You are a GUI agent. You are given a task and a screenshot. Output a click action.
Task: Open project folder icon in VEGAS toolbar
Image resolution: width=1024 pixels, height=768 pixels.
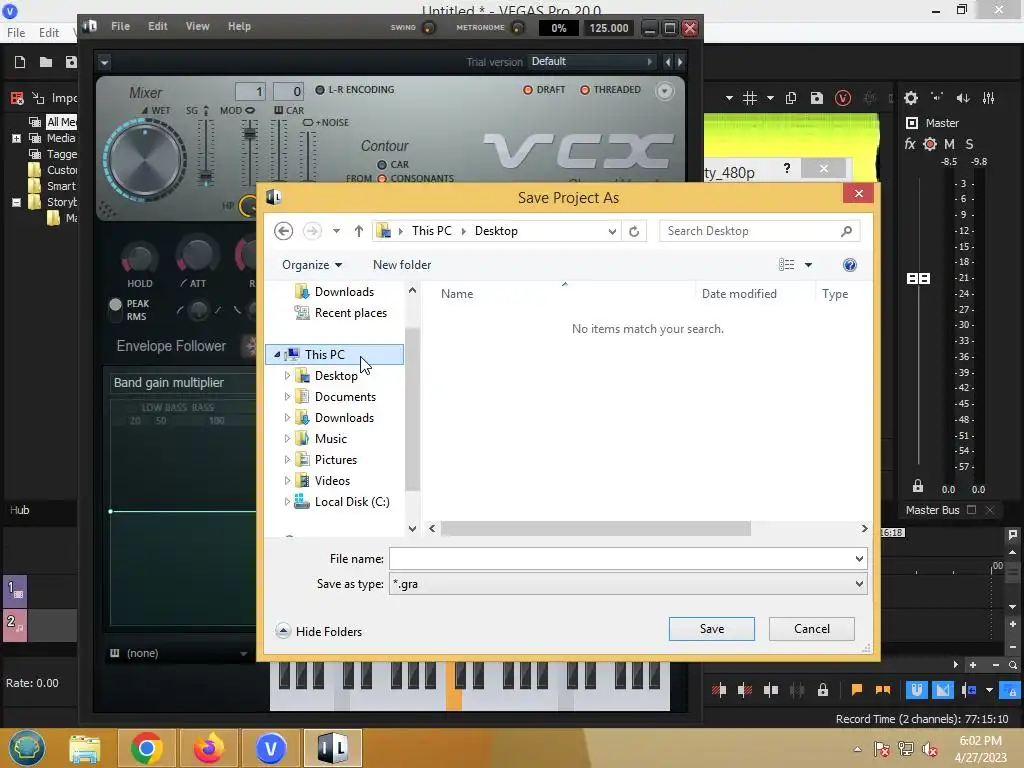tap(46, 62)
